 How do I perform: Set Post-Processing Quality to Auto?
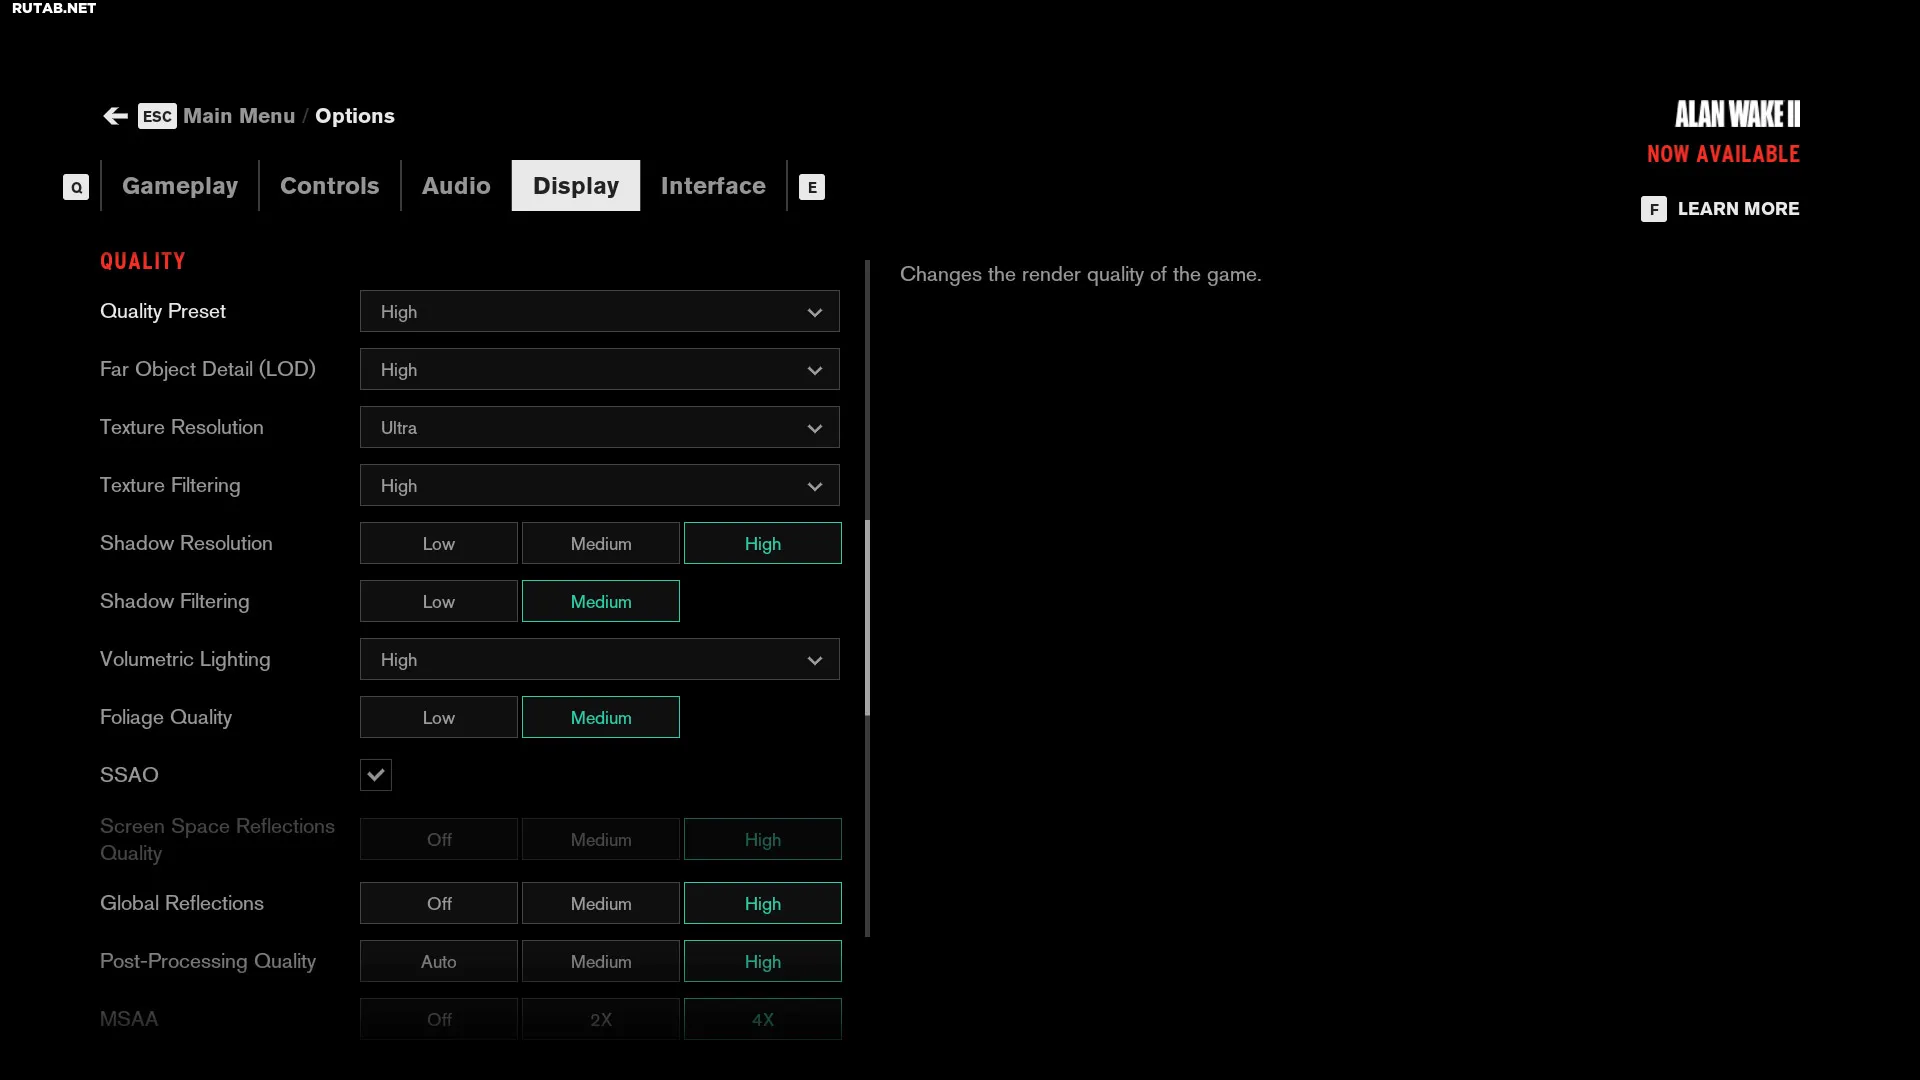439,961
